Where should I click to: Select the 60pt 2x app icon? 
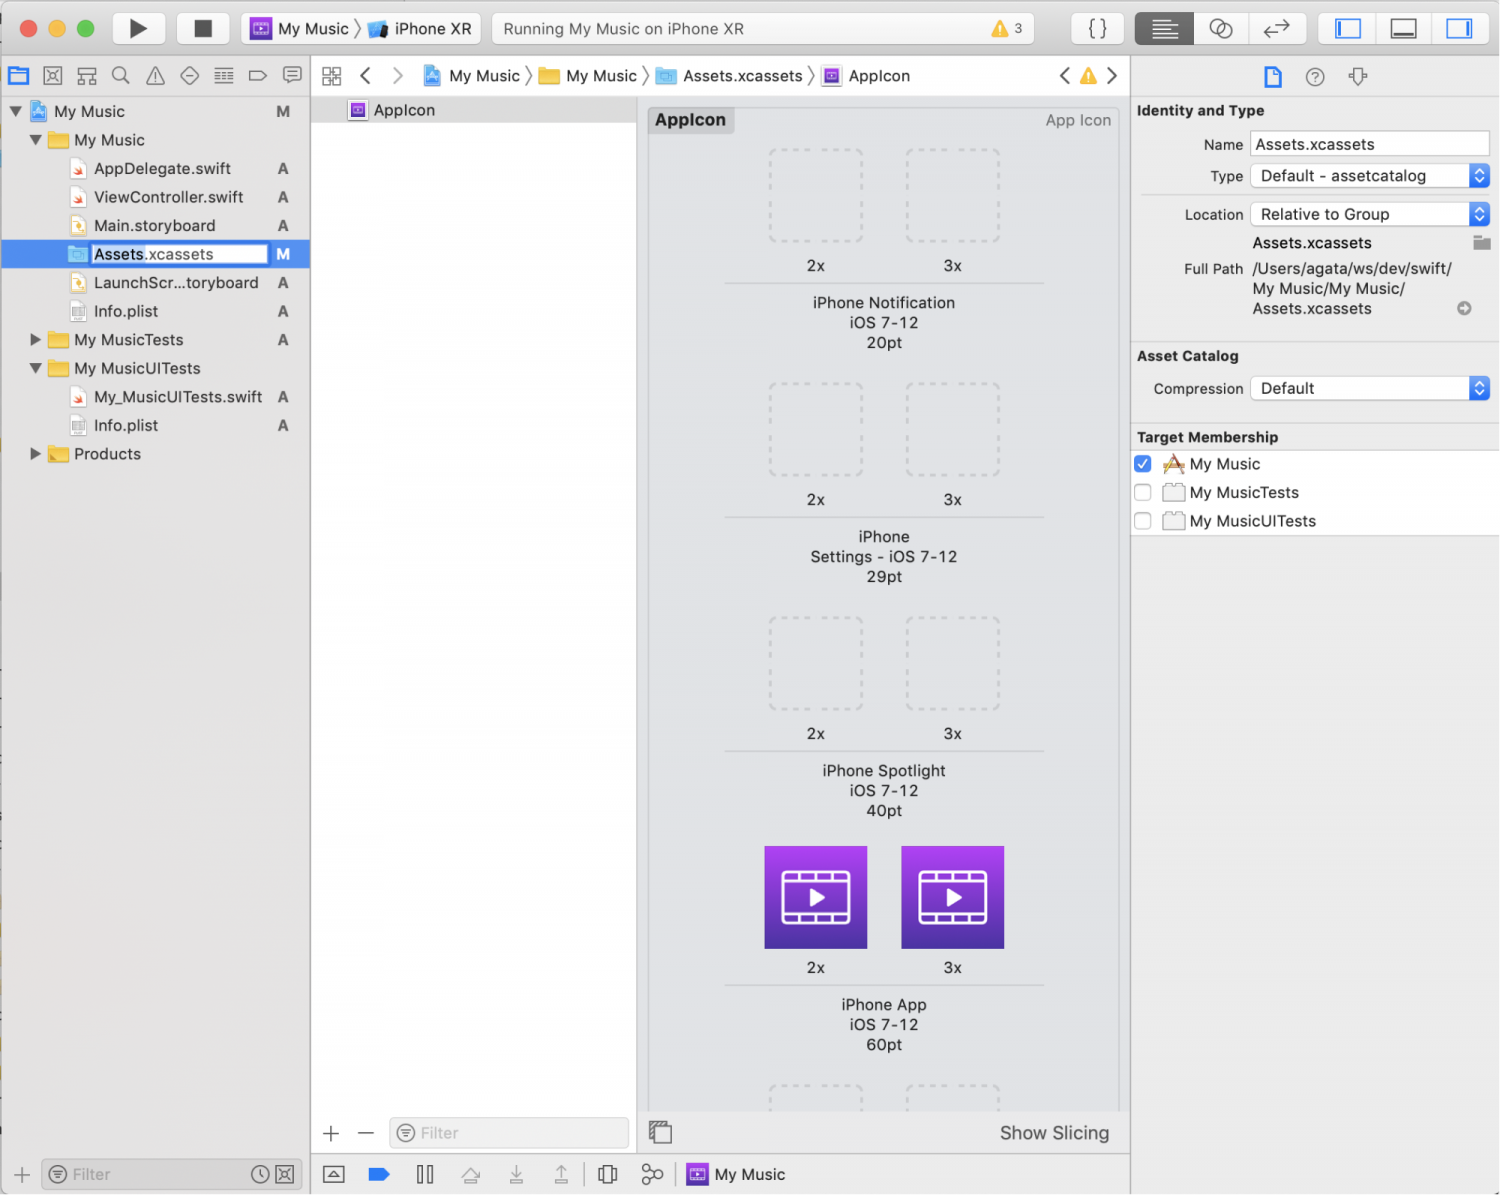pos(815,897)
